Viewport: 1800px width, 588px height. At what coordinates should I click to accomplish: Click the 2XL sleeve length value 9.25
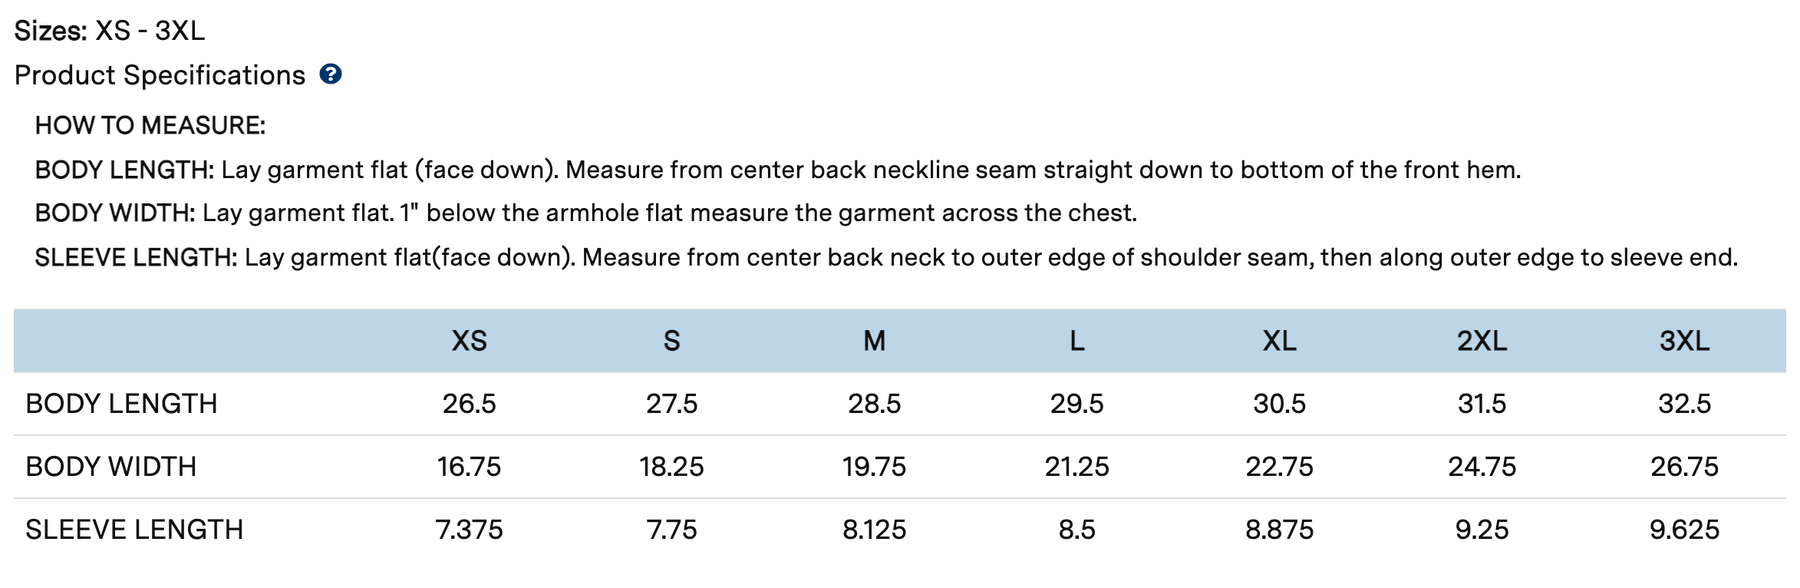[1482, 530]
